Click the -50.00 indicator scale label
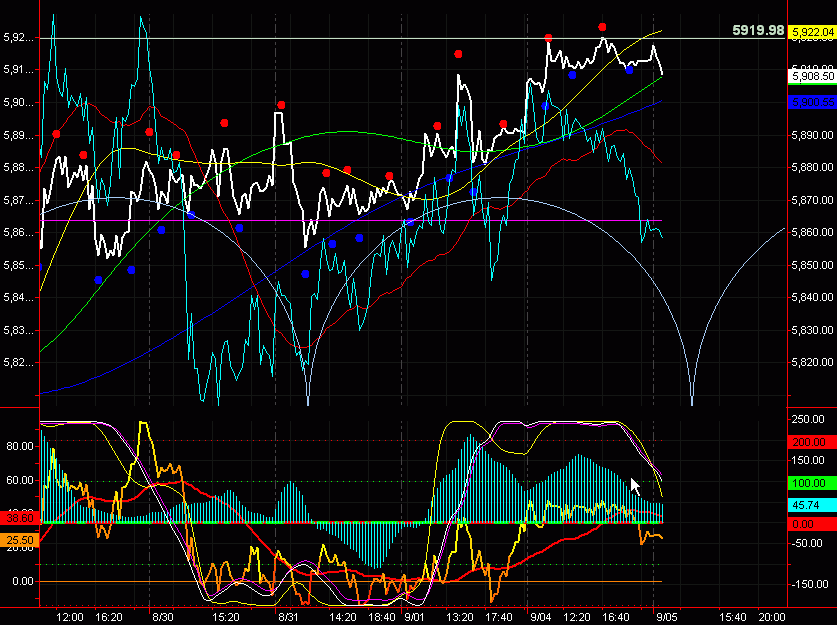The image size is (837, 625). pos(808,543)
